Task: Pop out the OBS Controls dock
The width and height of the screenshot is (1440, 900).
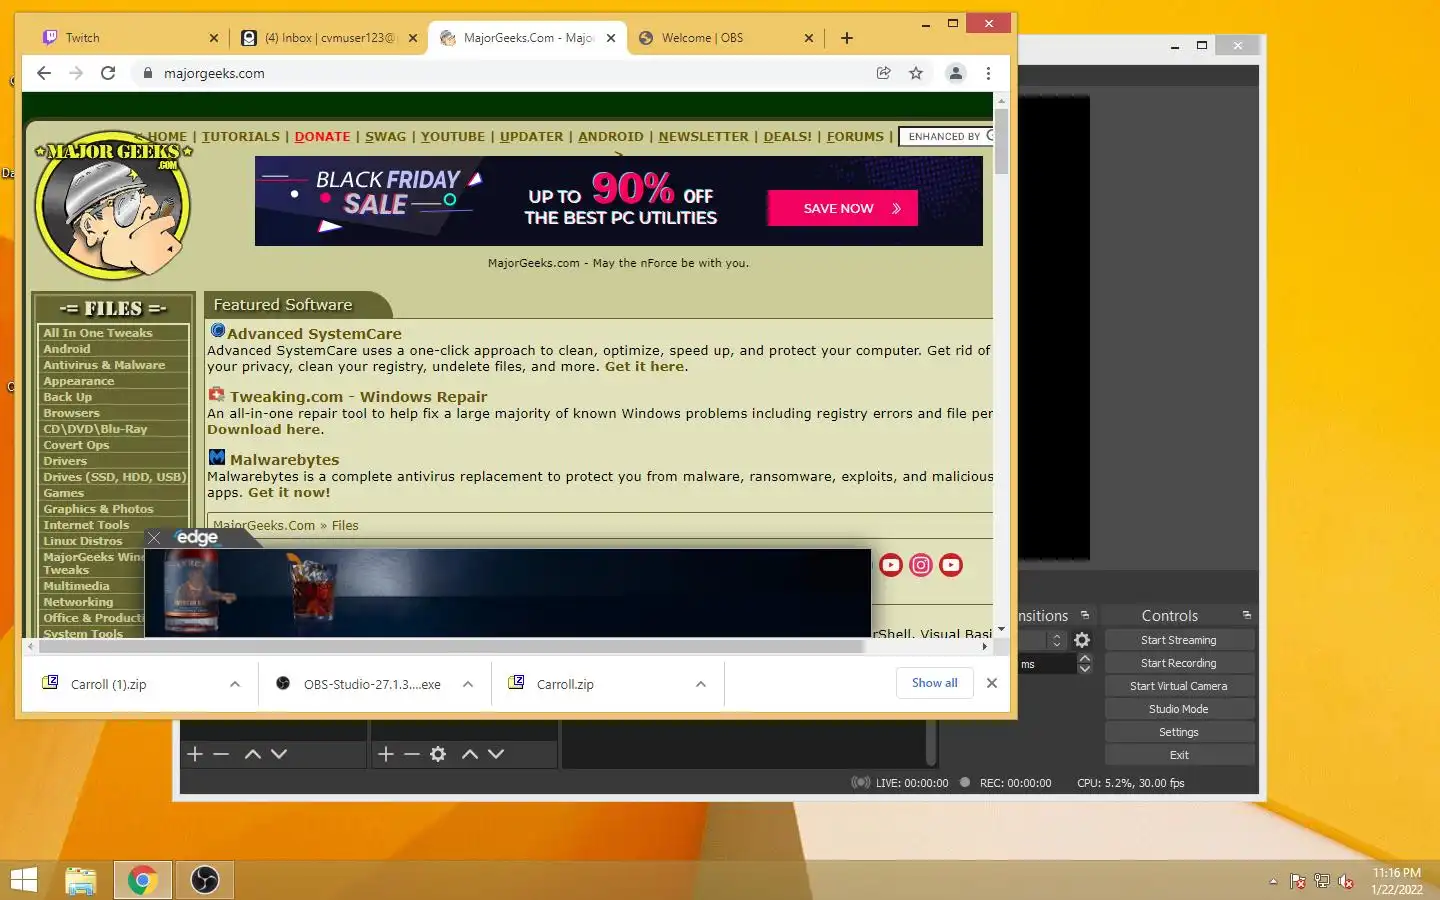Action: 1247,615
